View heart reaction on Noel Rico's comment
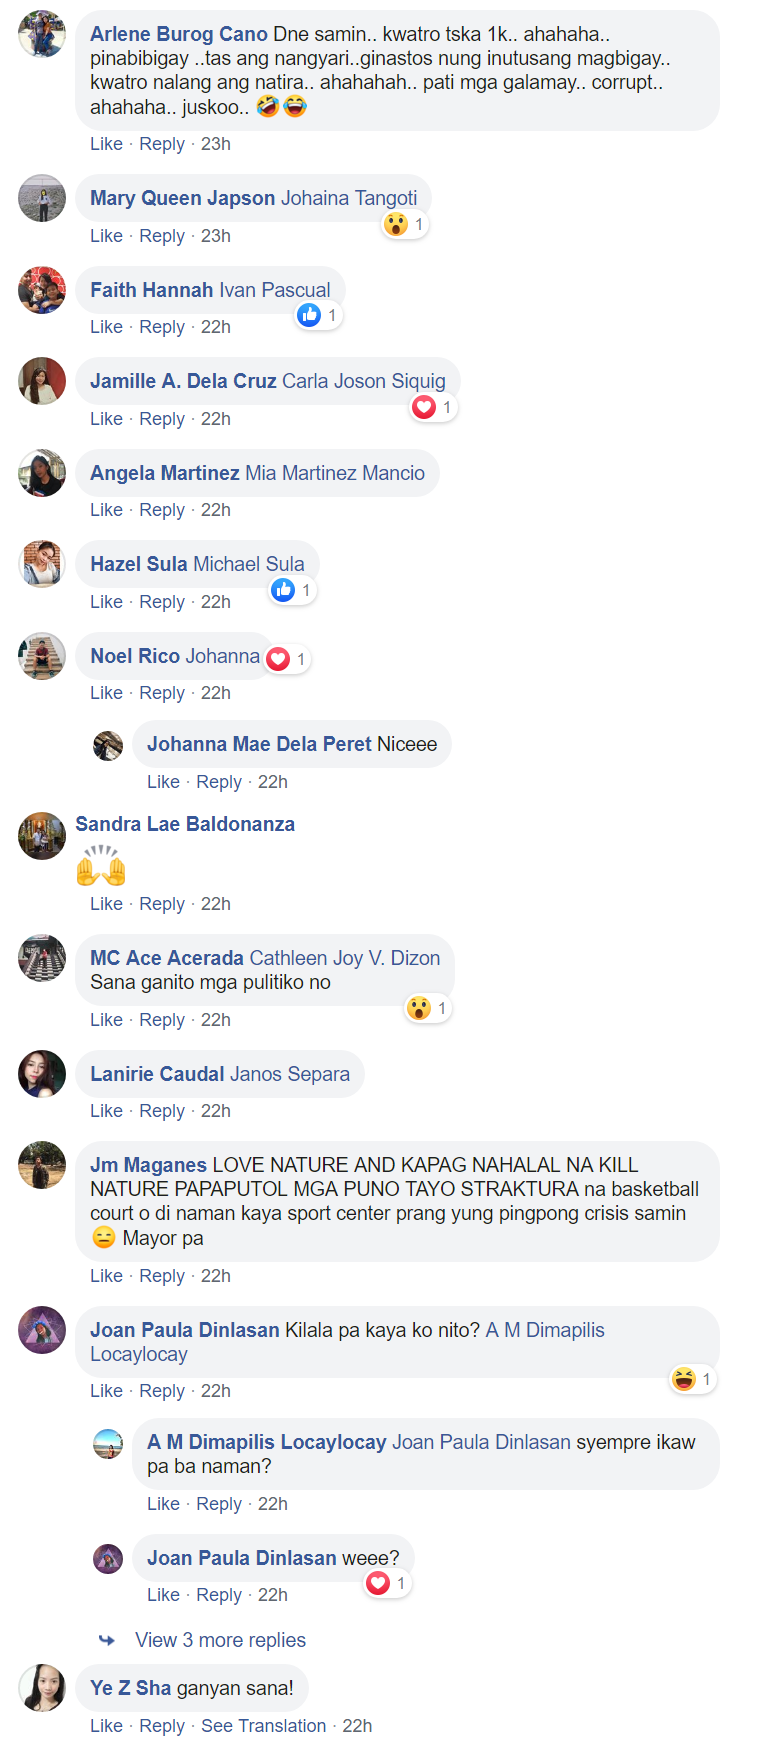This screenshot has width=766, height=1746. (288, 659)
